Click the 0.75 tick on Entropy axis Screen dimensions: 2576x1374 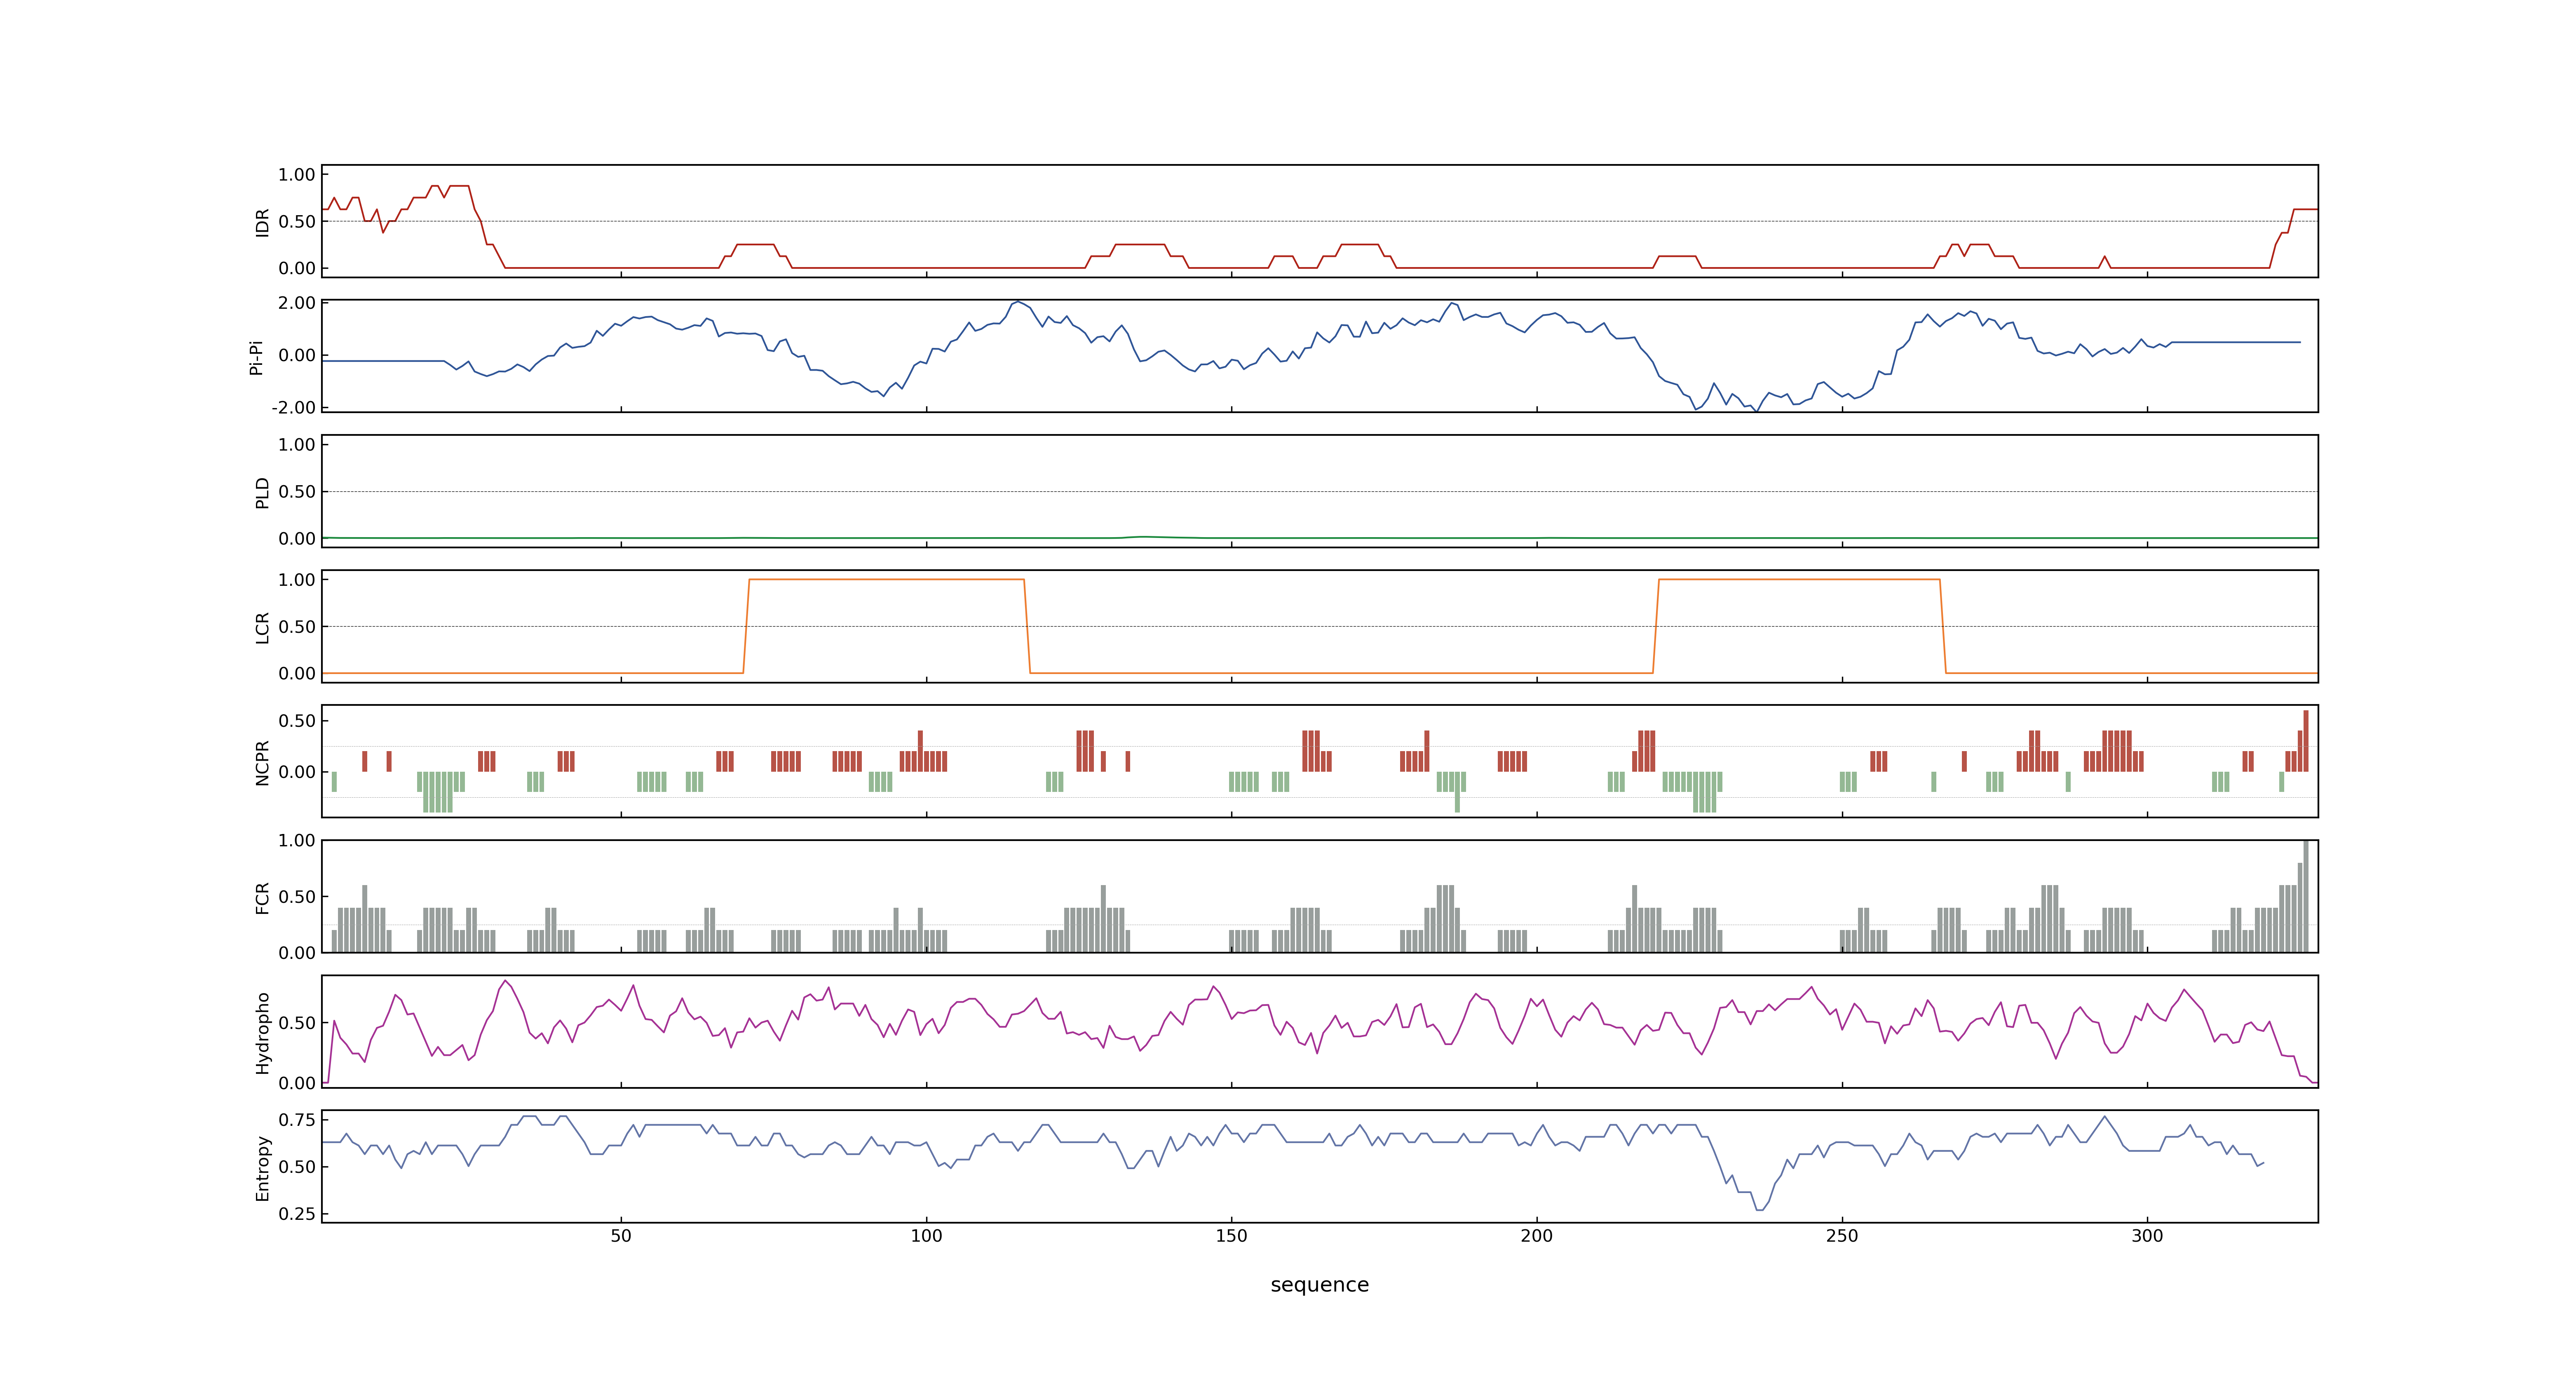[x=297, y=1120]
